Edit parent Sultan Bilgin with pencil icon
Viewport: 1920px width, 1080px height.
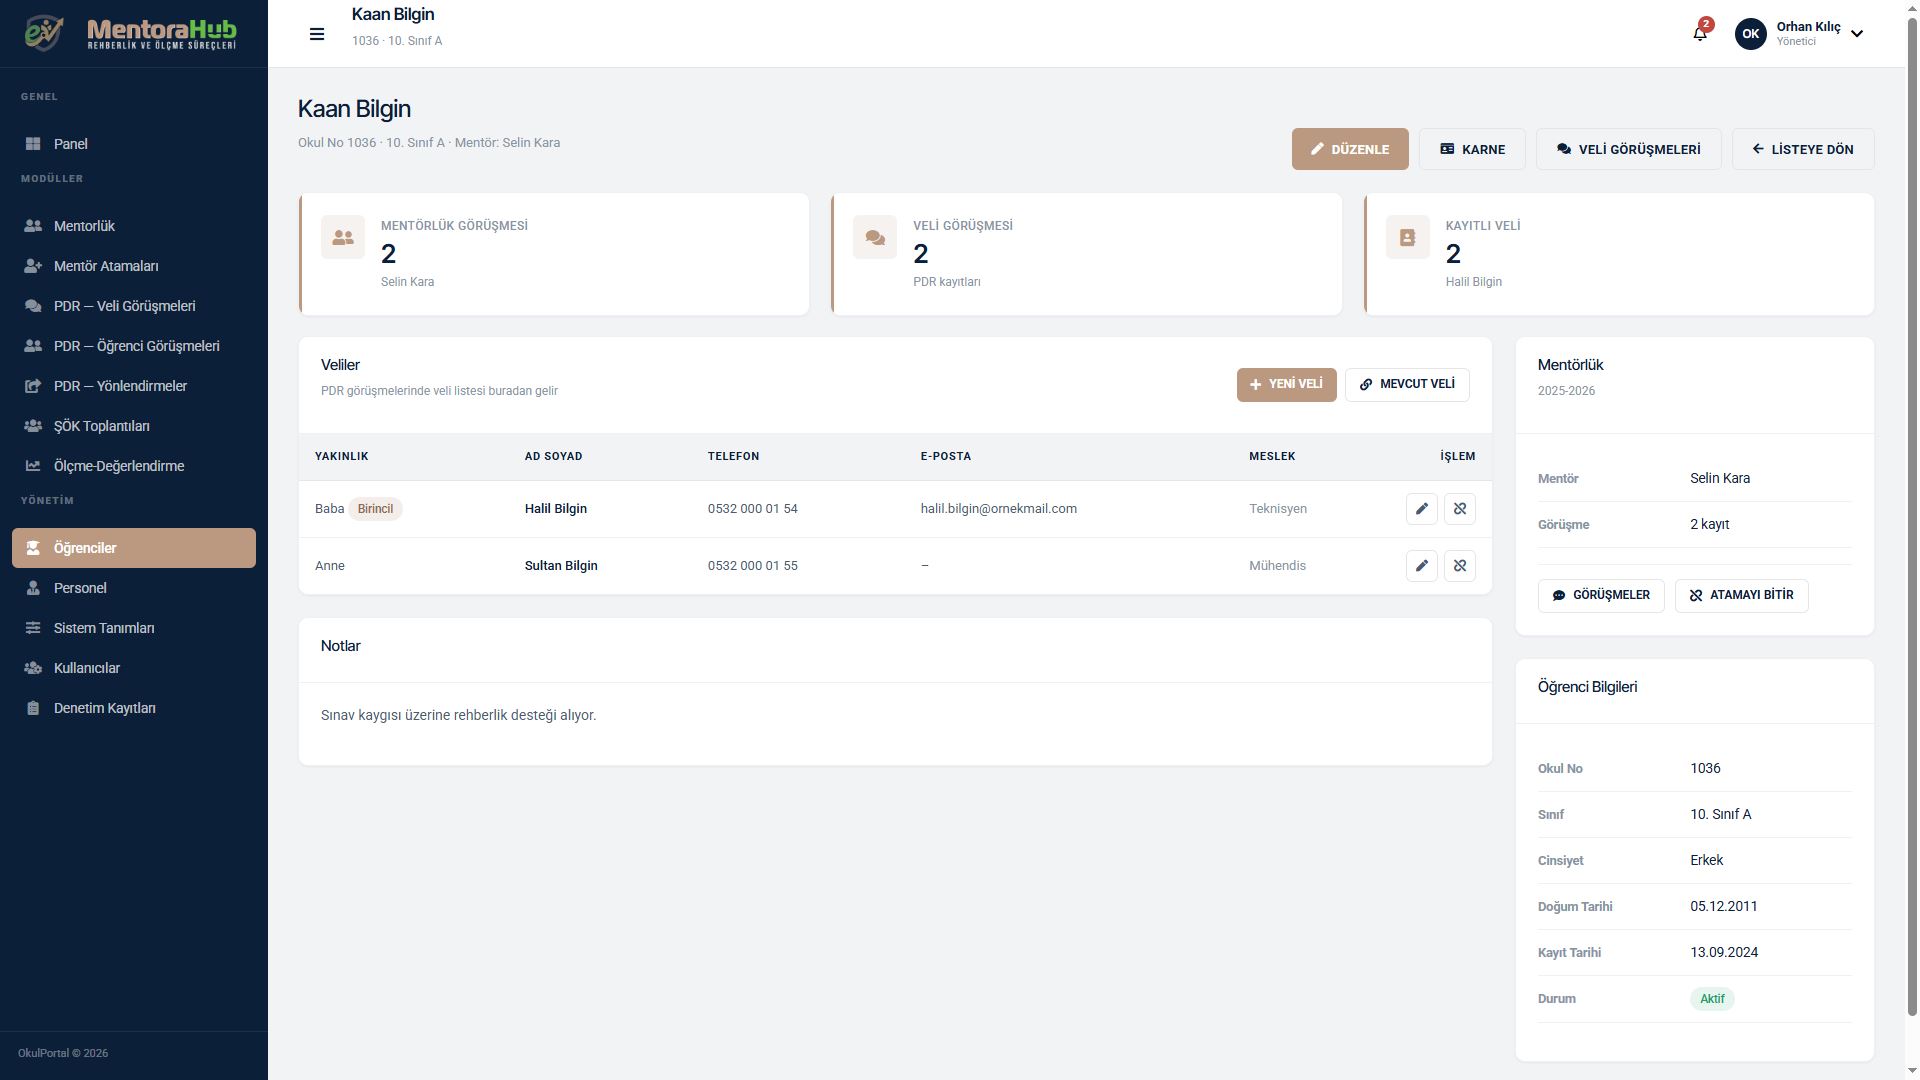[1421, 566]
